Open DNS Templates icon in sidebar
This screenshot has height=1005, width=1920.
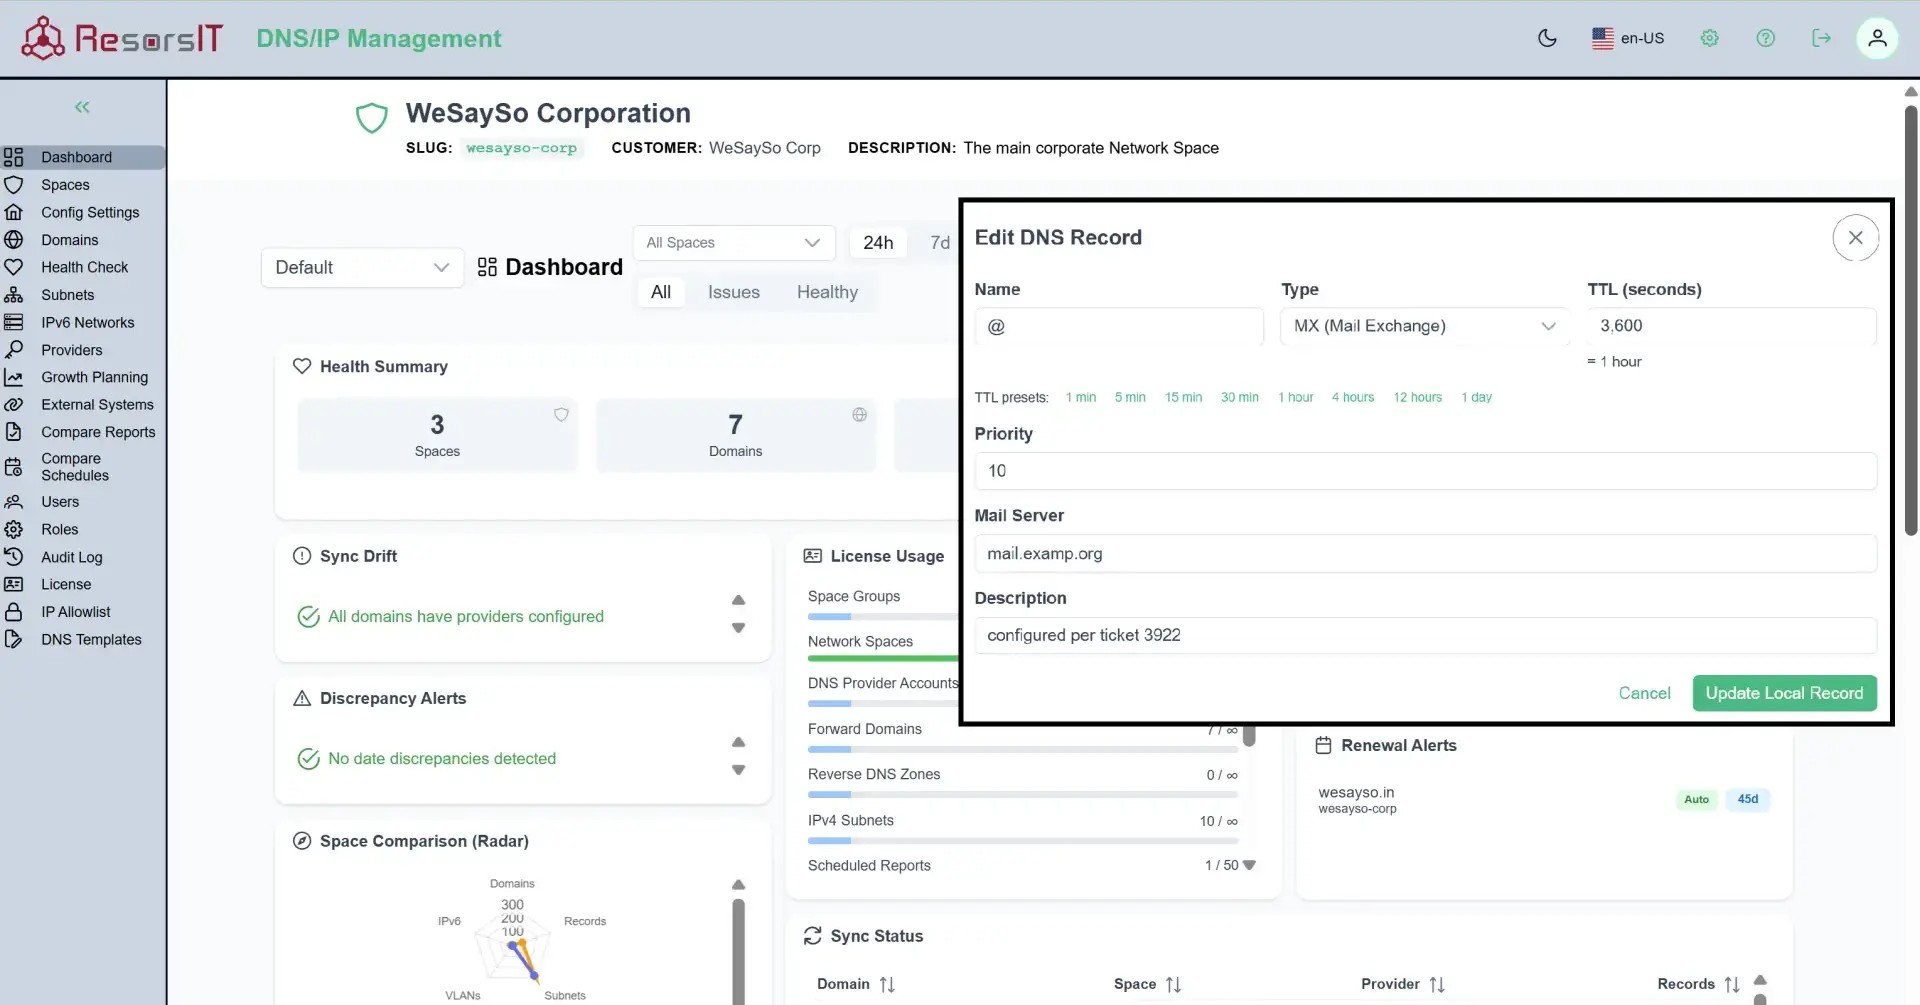[x=14, y=639]
